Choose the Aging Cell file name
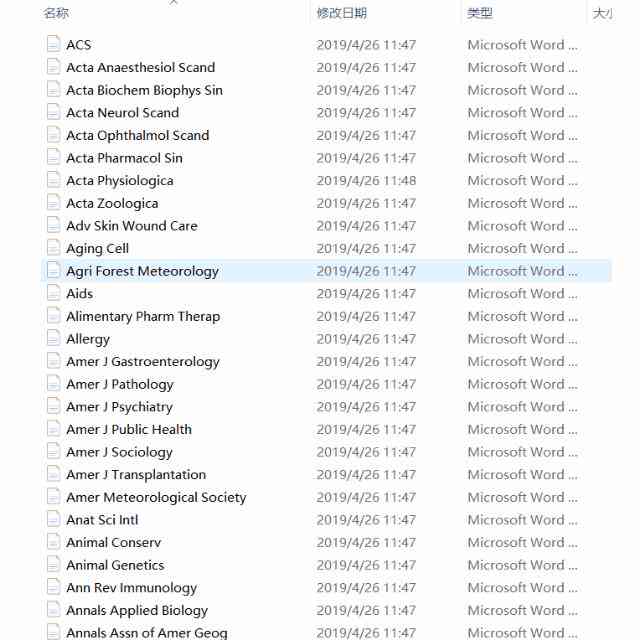This screenshot has width=640, height=640. pos(98,249)
